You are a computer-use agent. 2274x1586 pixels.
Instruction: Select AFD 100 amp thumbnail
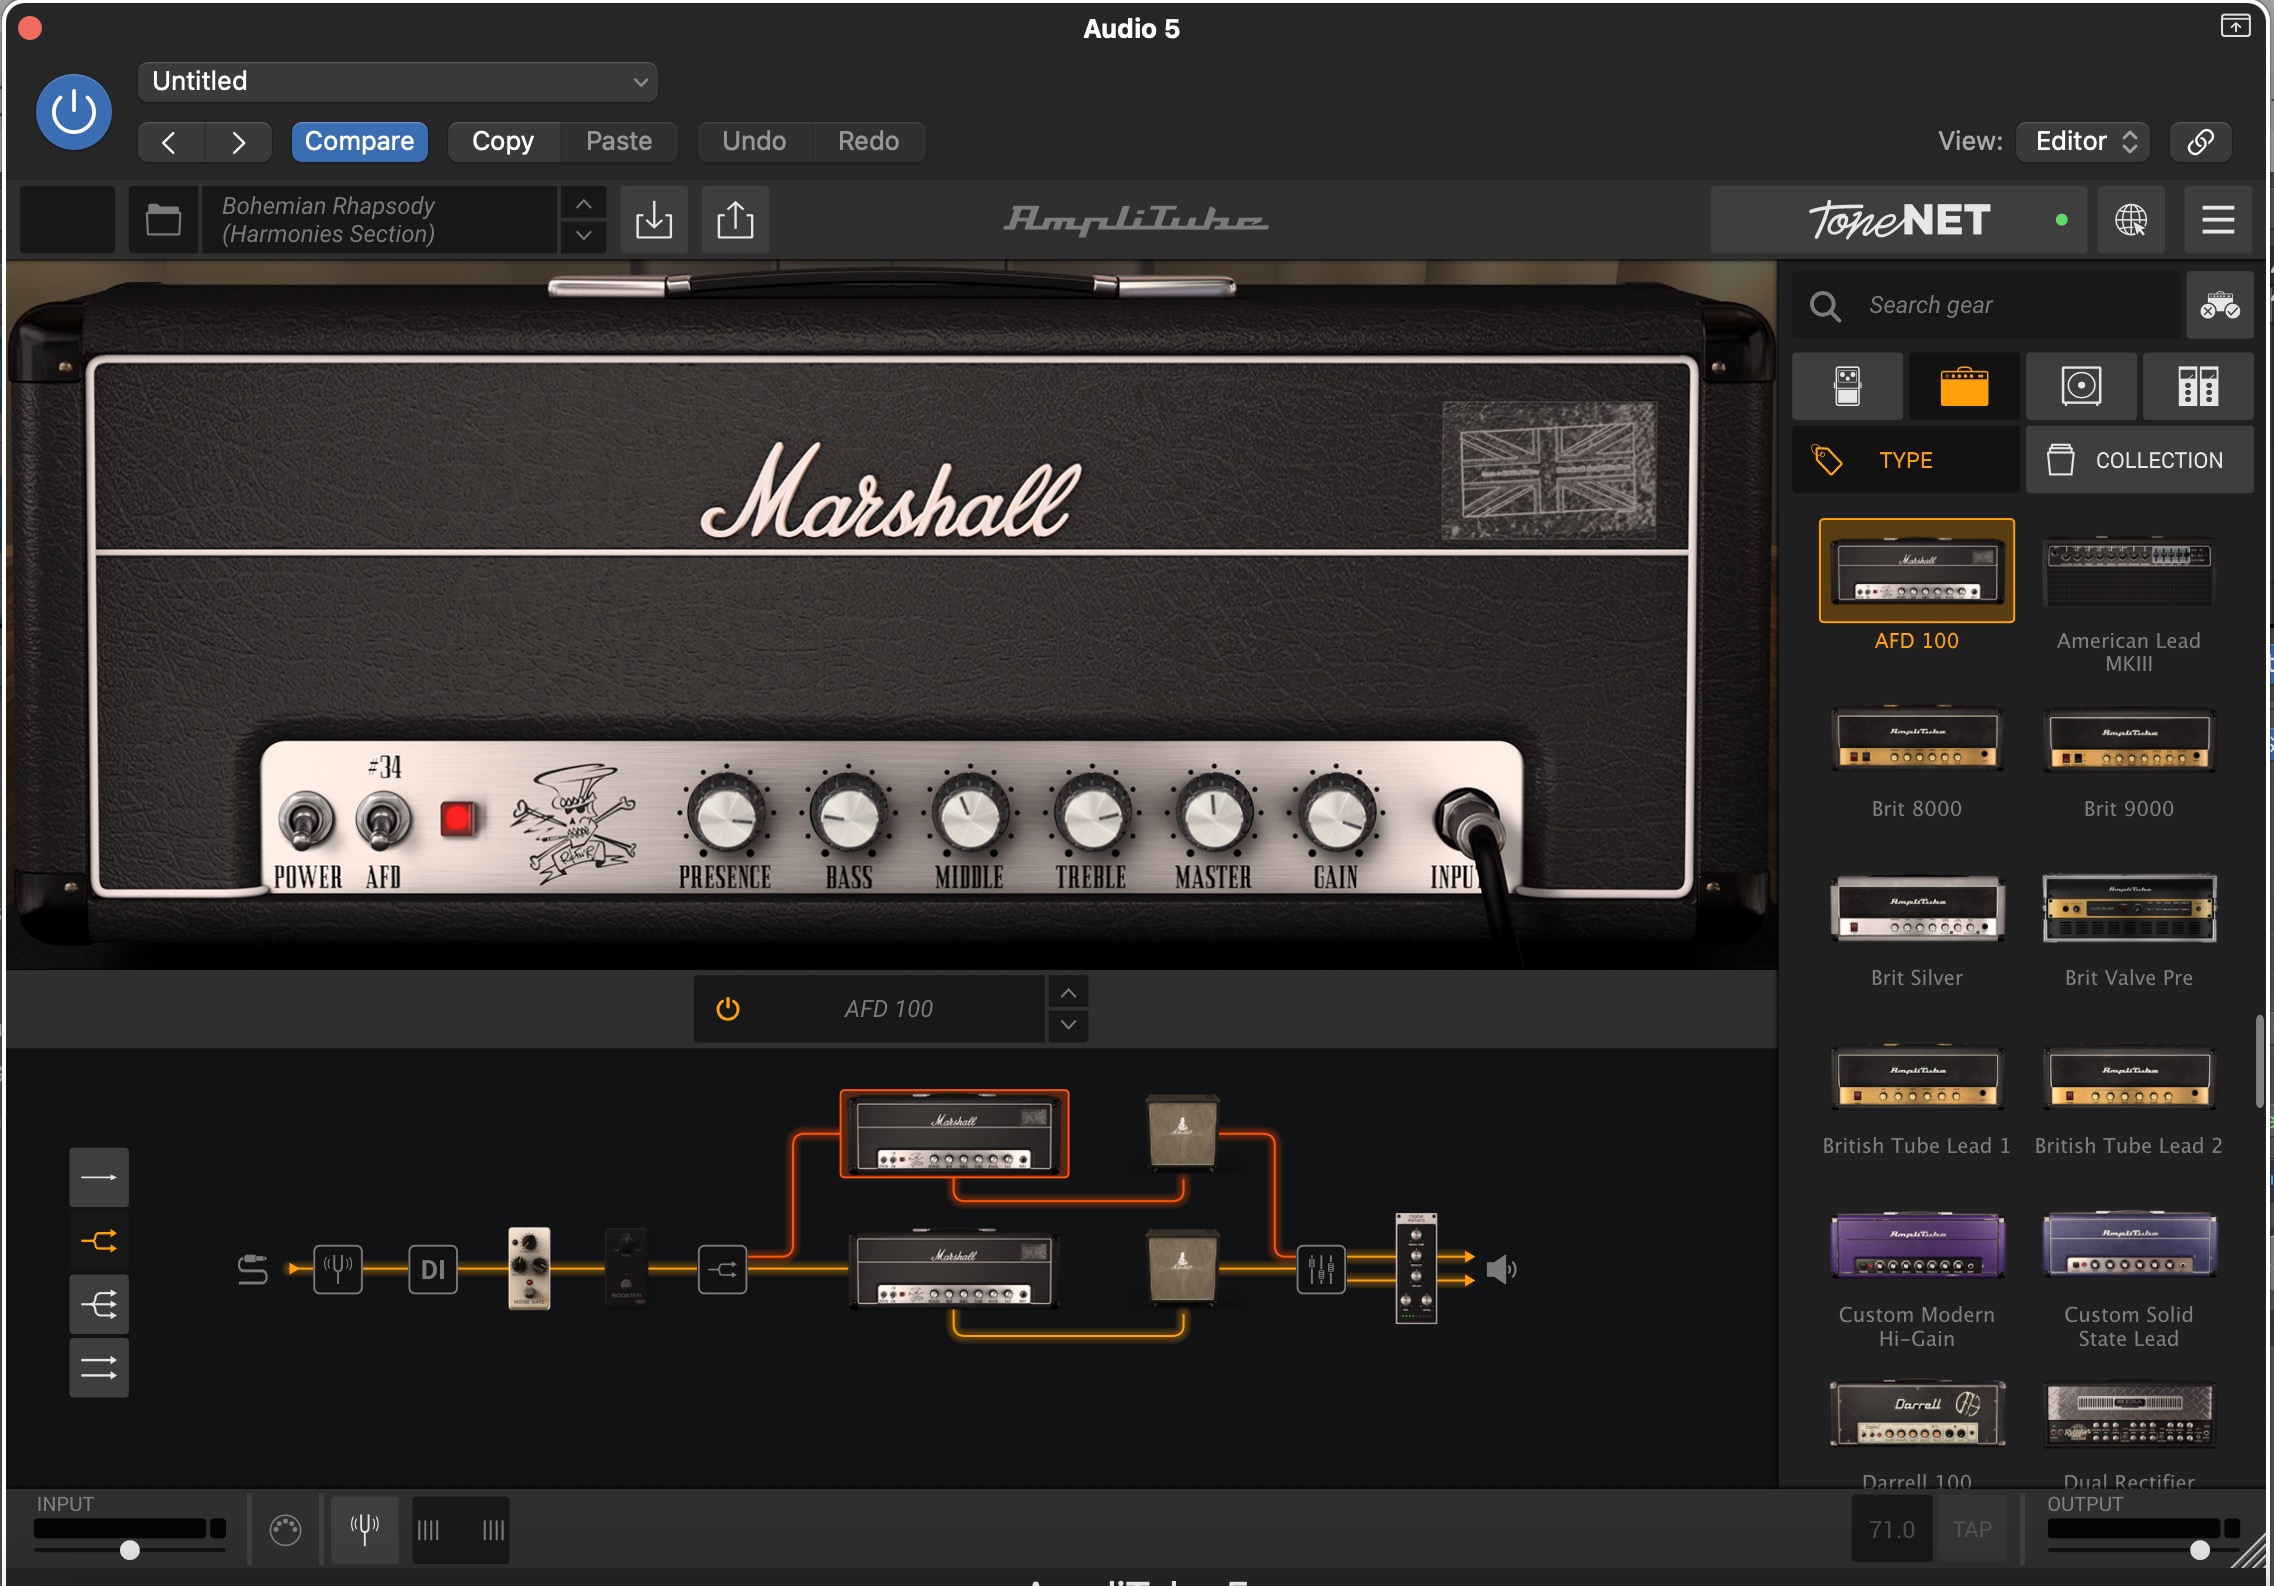click(1916, 571)
